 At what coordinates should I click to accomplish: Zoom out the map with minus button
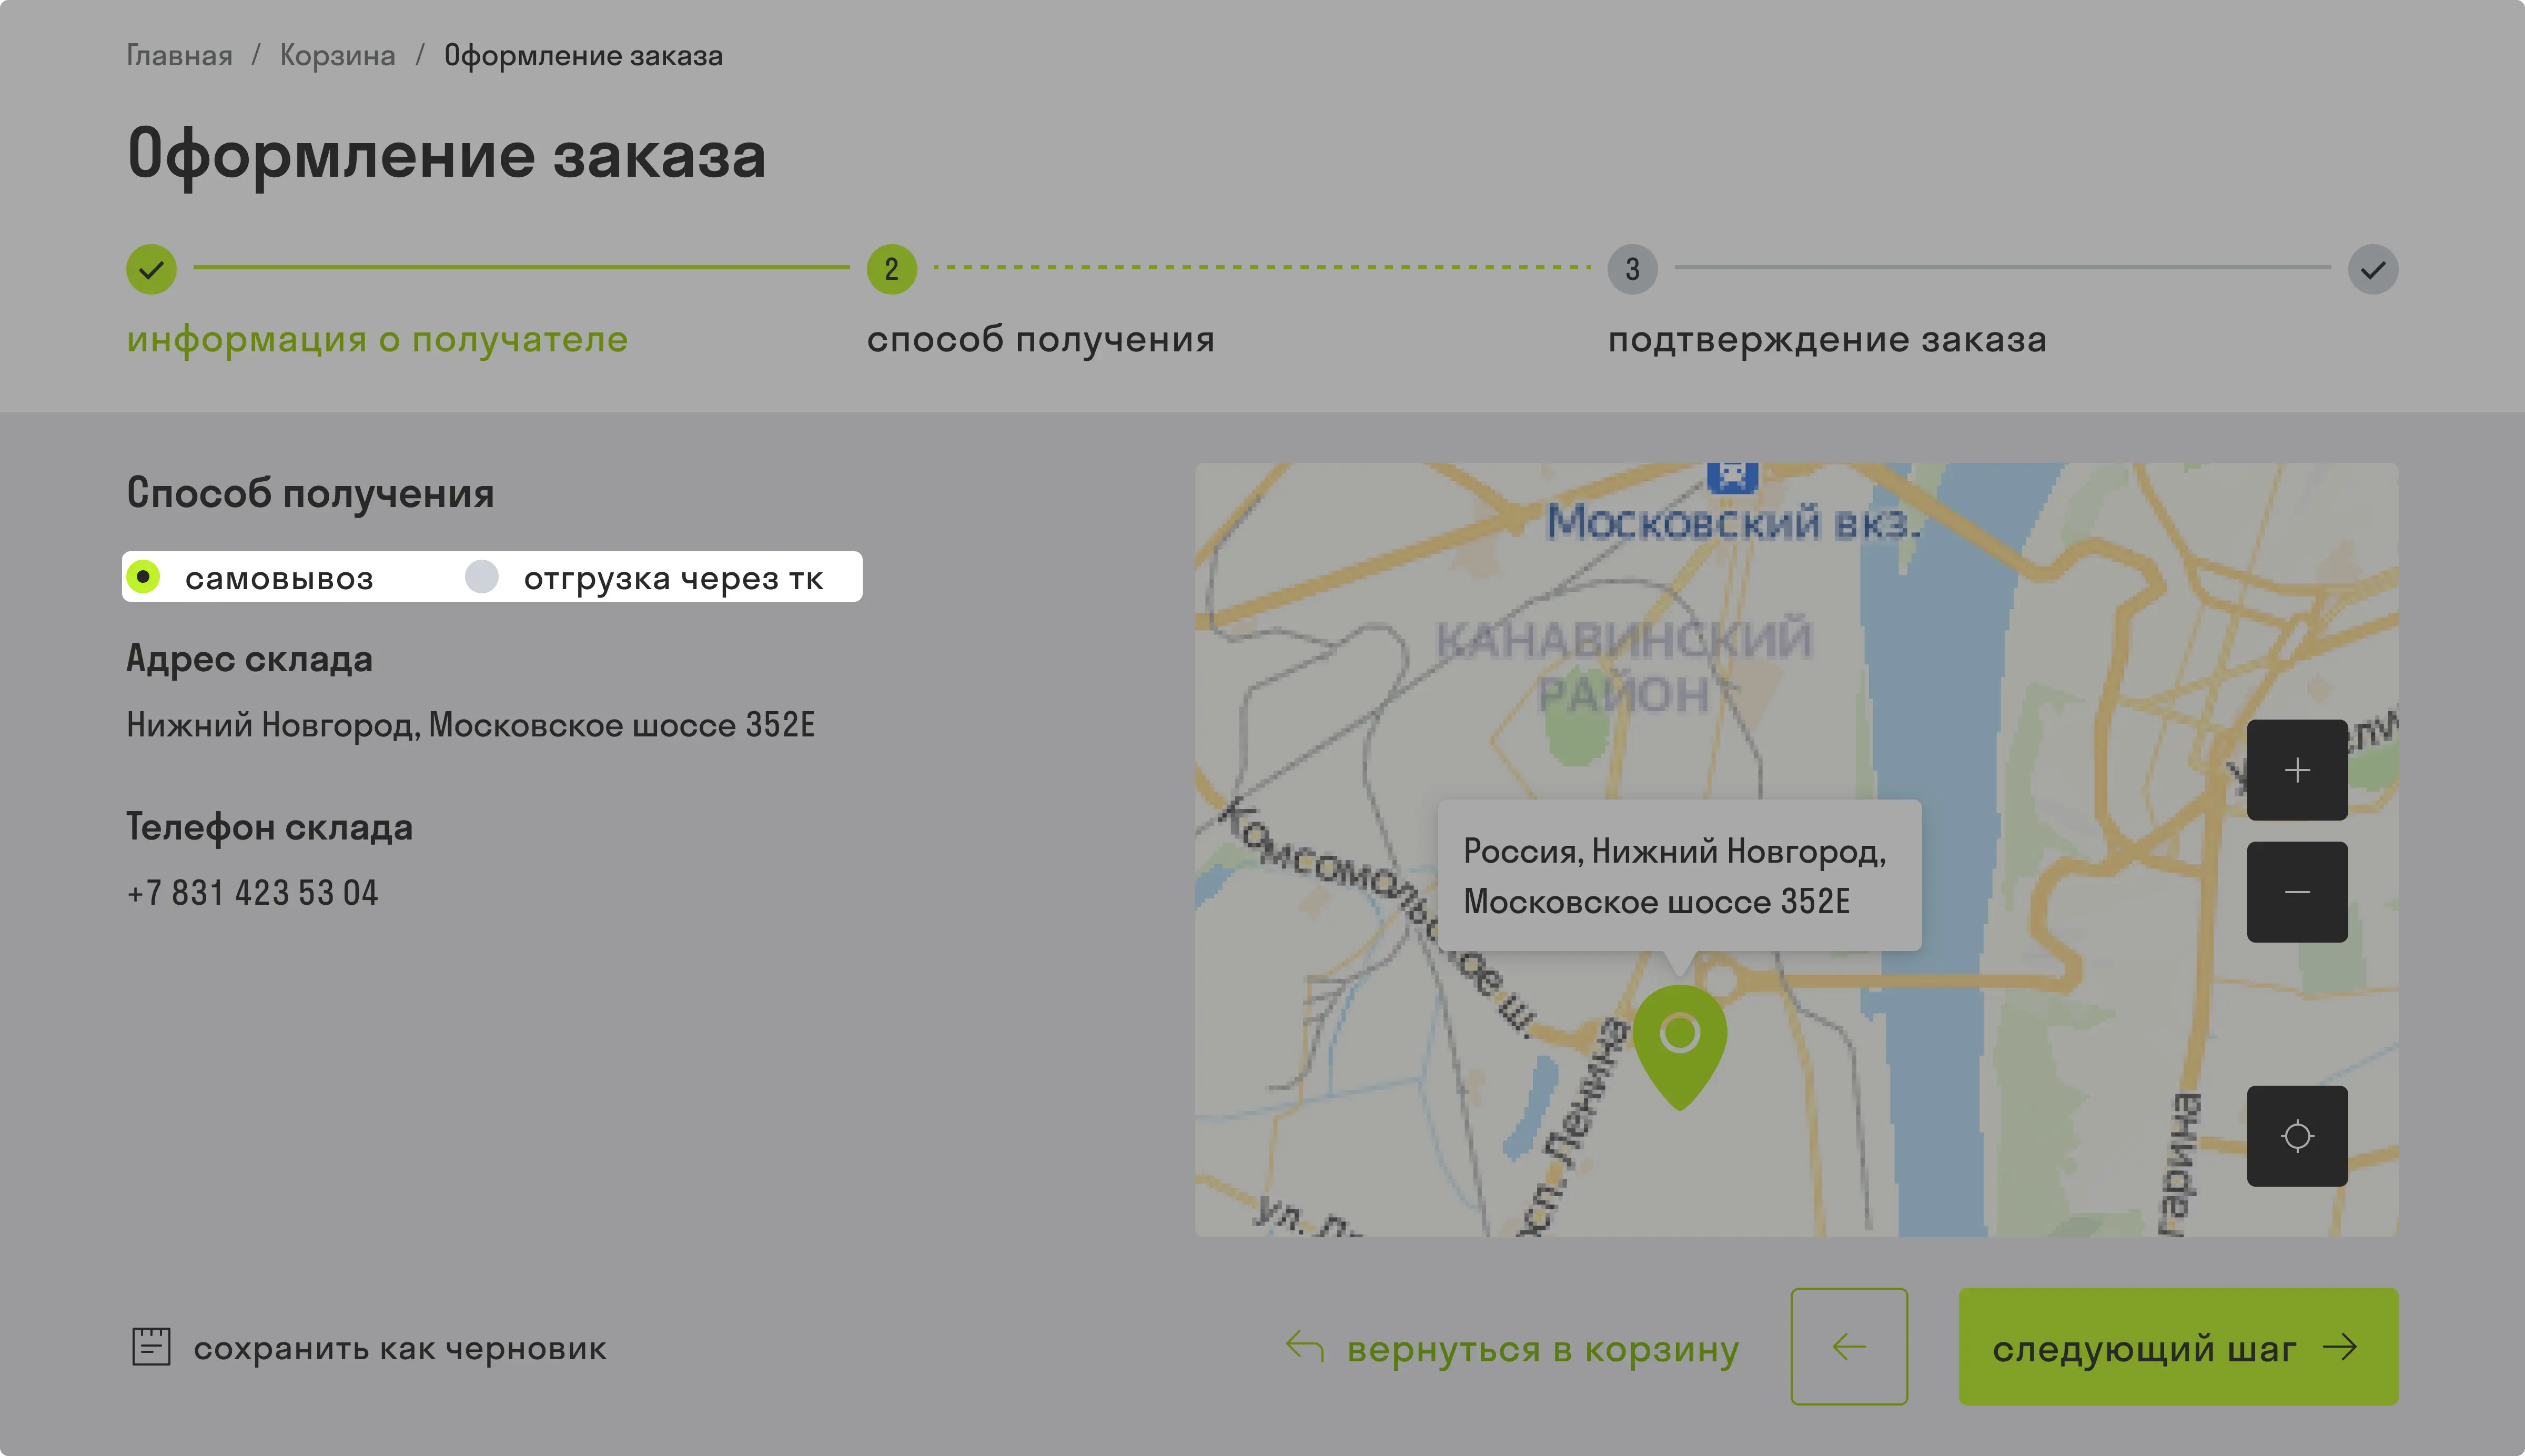click(2297, 892)
